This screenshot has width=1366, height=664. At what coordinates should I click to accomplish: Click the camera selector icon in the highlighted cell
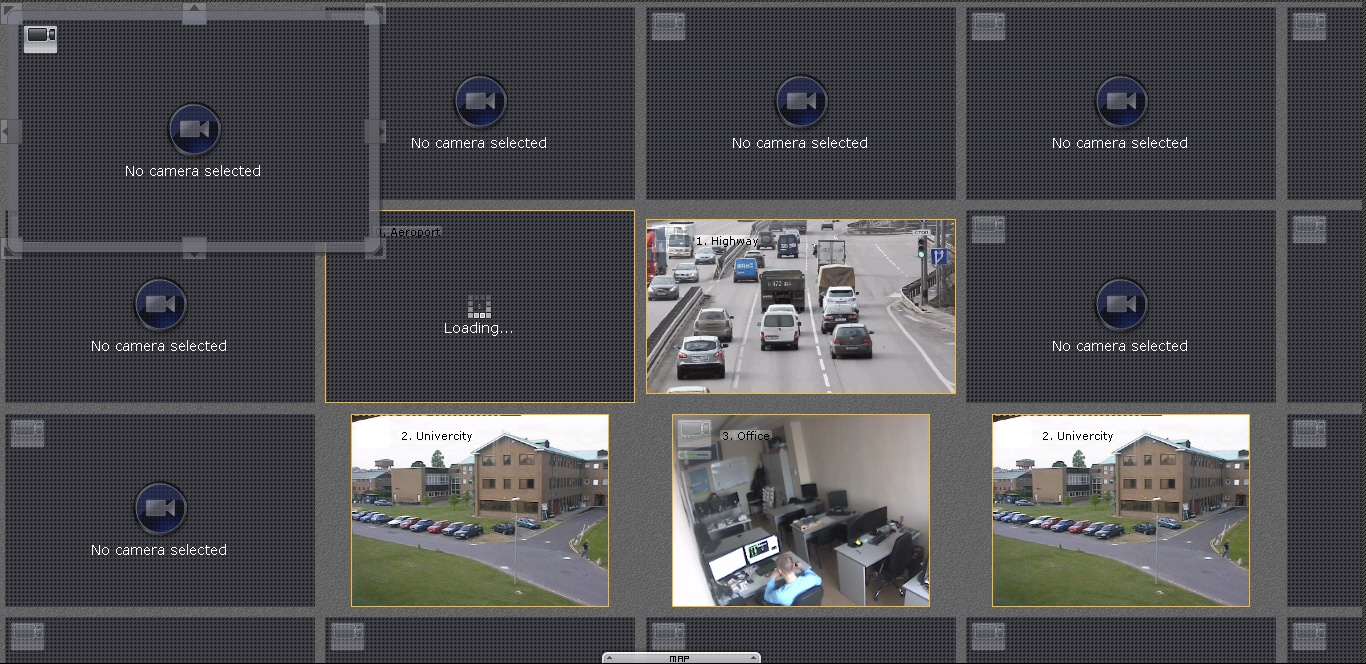coord(41,39)
